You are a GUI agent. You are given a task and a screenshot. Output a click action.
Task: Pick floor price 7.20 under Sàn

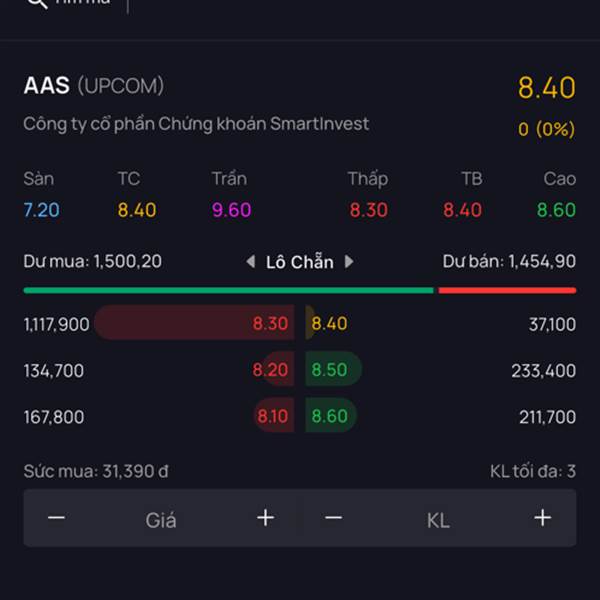41,210
